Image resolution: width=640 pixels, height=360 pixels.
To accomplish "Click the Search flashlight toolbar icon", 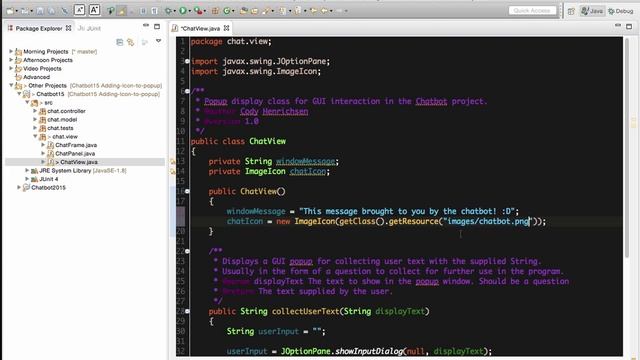I will click(266, 11).
